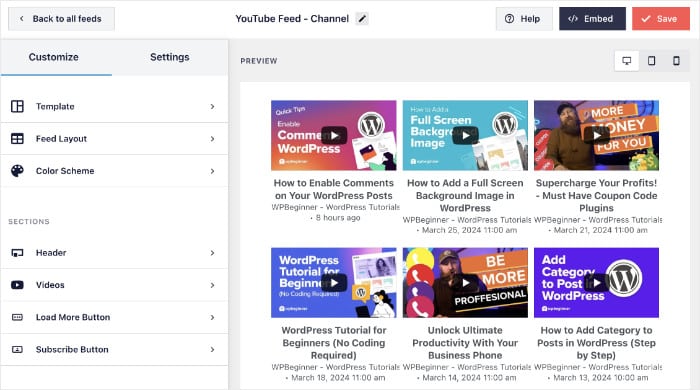Image resolution: width=700 pixels, height=390 pixels.
Task: Click the Feed Layout grid icon
Action: (x=17, y=139)
